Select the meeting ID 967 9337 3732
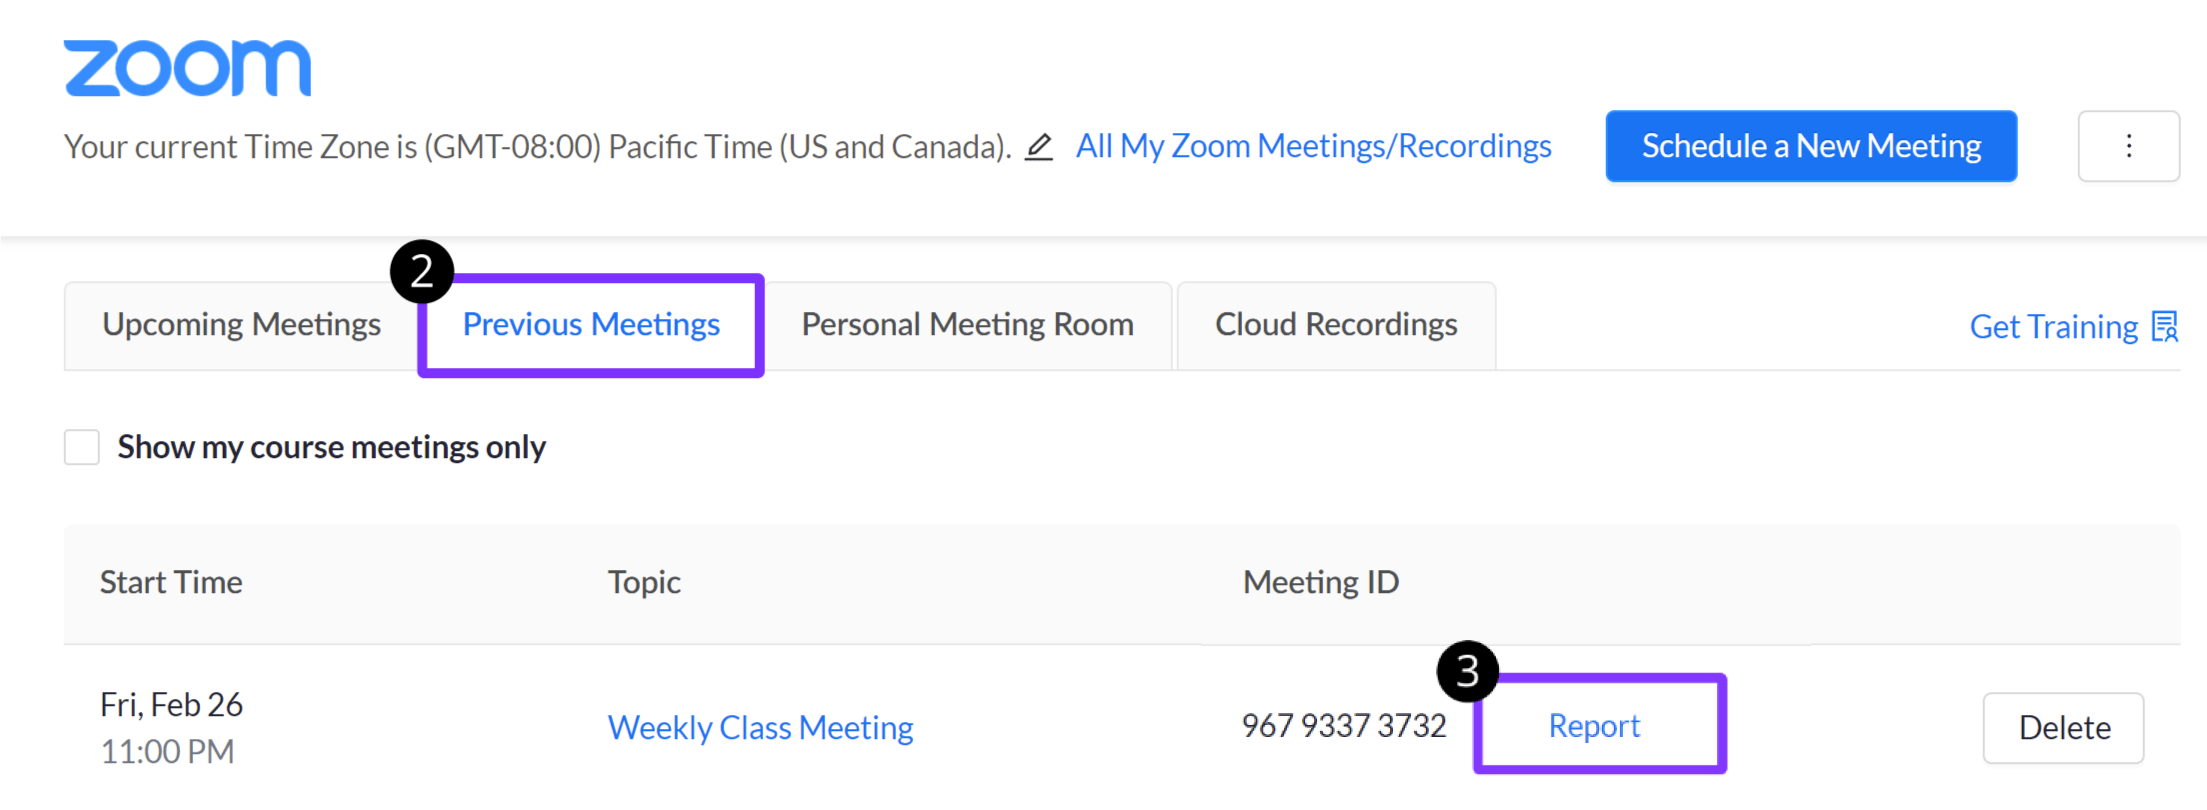Image resolution: width=2207 pixels, height=810 pixels. point(1344,726)
